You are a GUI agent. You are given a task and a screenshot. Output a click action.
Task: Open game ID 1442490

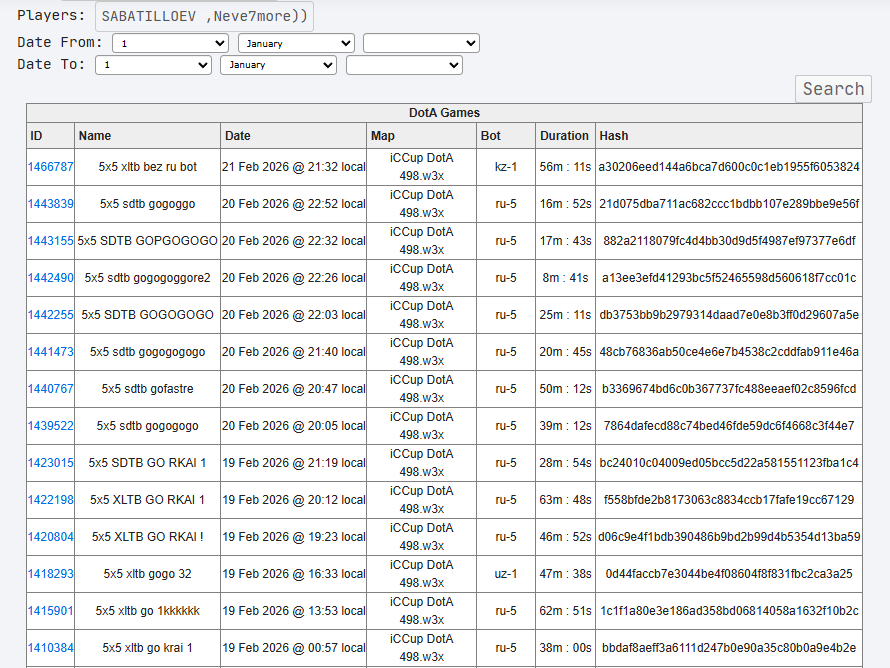pos(51,278)
